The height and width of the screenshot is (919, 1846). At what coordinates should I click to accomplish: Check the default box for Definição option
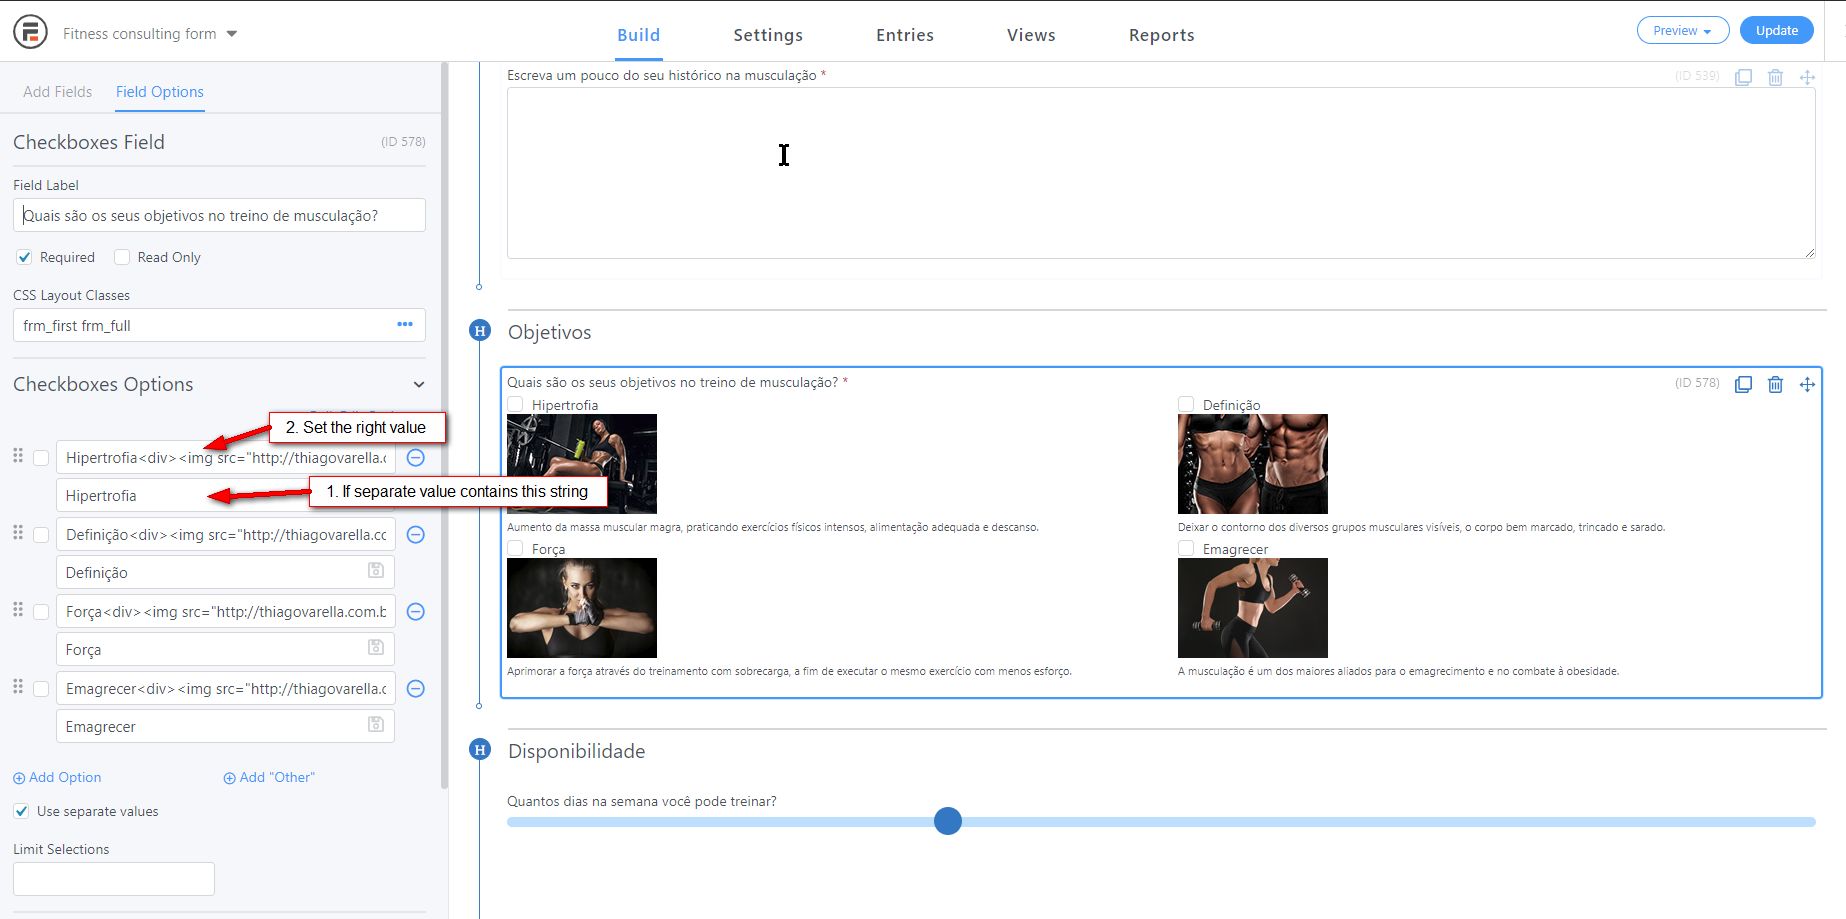coord(41,535)
